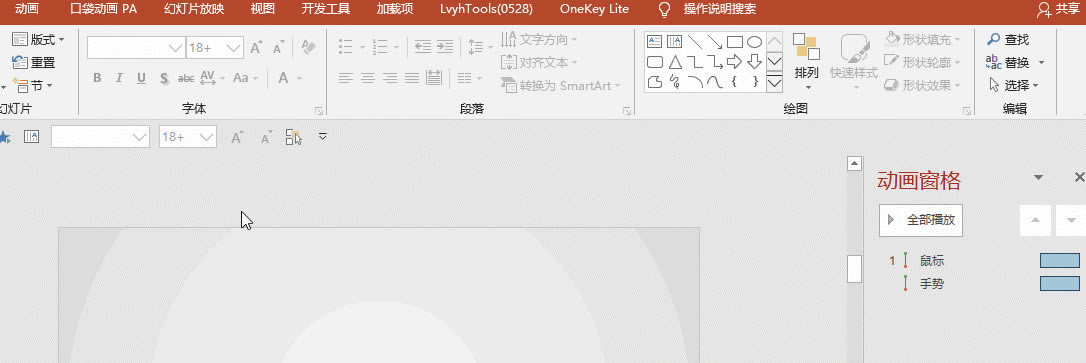Click decrease font size in ribbon
The width and height of the screenshot is (1086, 363).
(278, 48)
